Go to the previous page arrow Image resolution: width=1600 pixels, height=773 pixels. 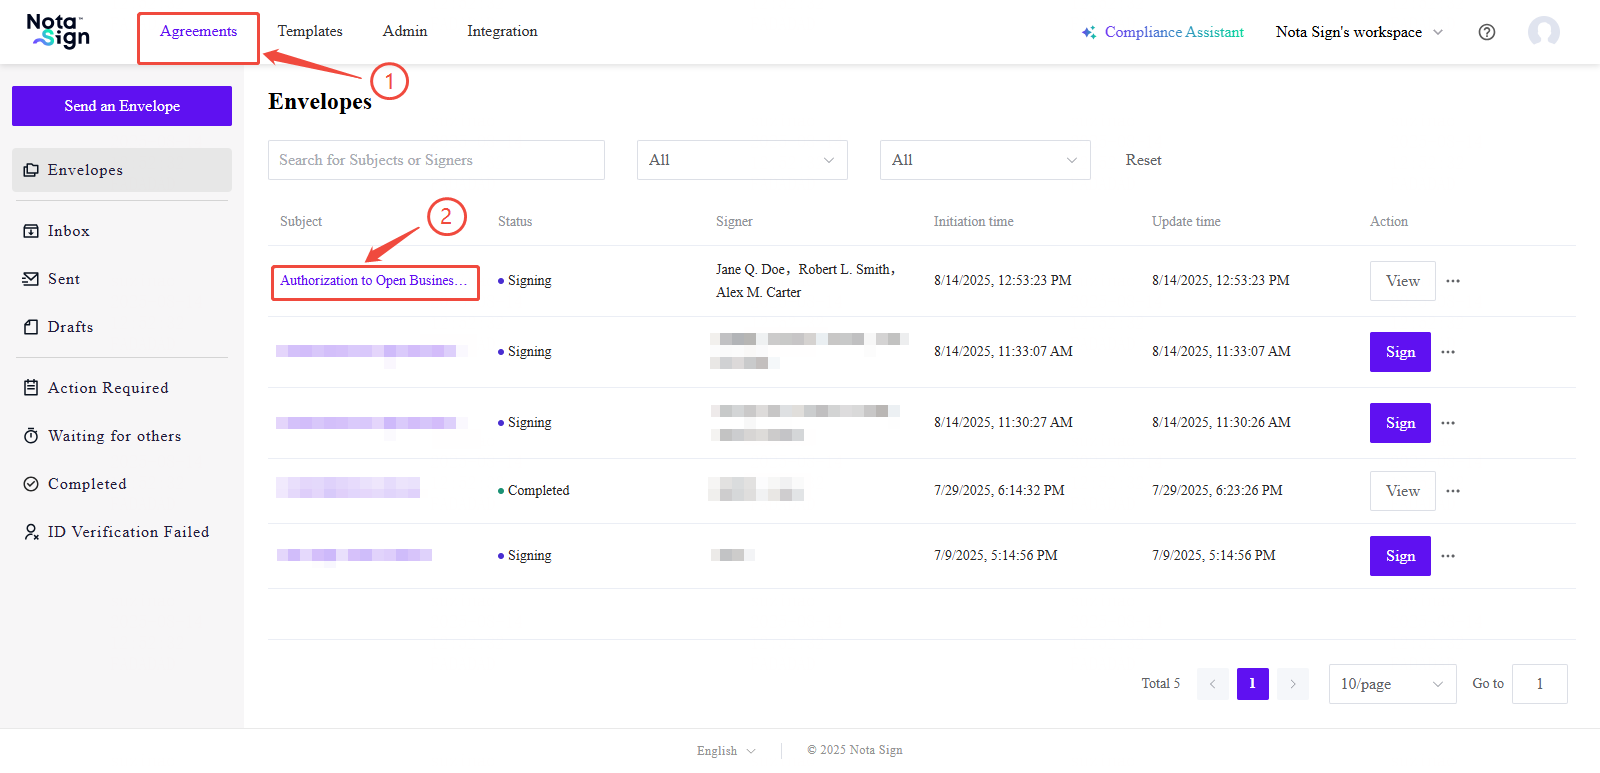click(x=1212, y=684)
